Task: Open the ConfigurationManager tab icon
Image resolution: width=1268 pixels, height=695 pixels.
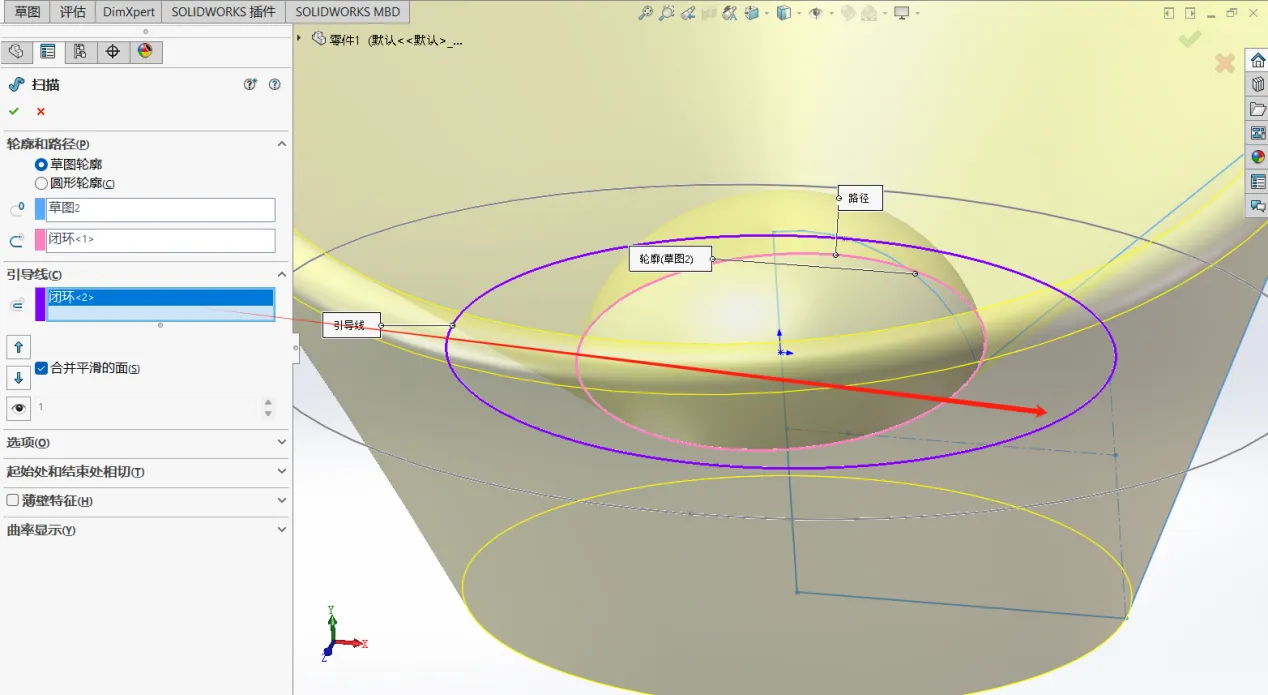Action: point(80,52)
